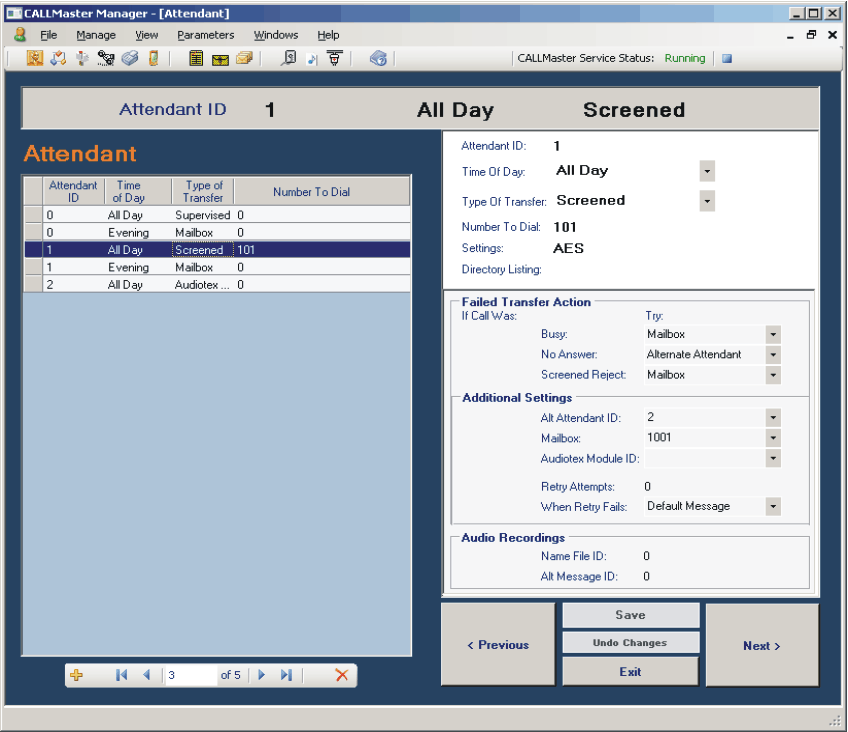Viewport: 848px width, 732px height.
Task: Jump to the last attendant record
Action: pos(286,675)
